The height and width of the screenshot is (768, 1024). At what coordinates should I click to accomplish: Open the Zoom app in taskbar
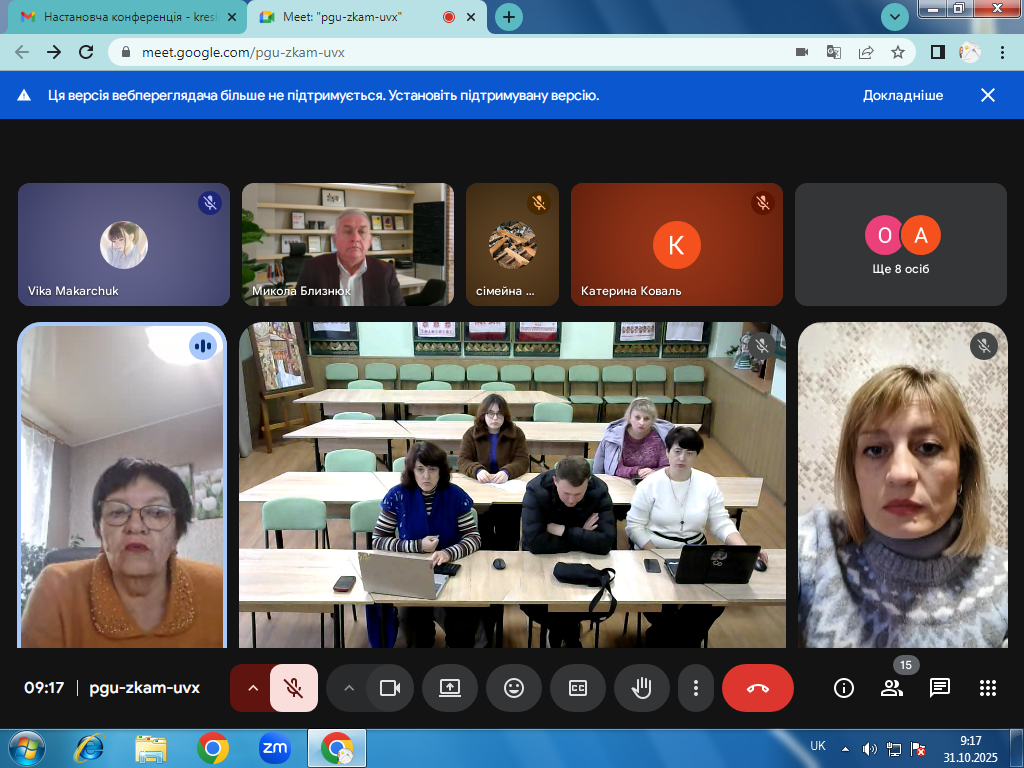[274, 747]
